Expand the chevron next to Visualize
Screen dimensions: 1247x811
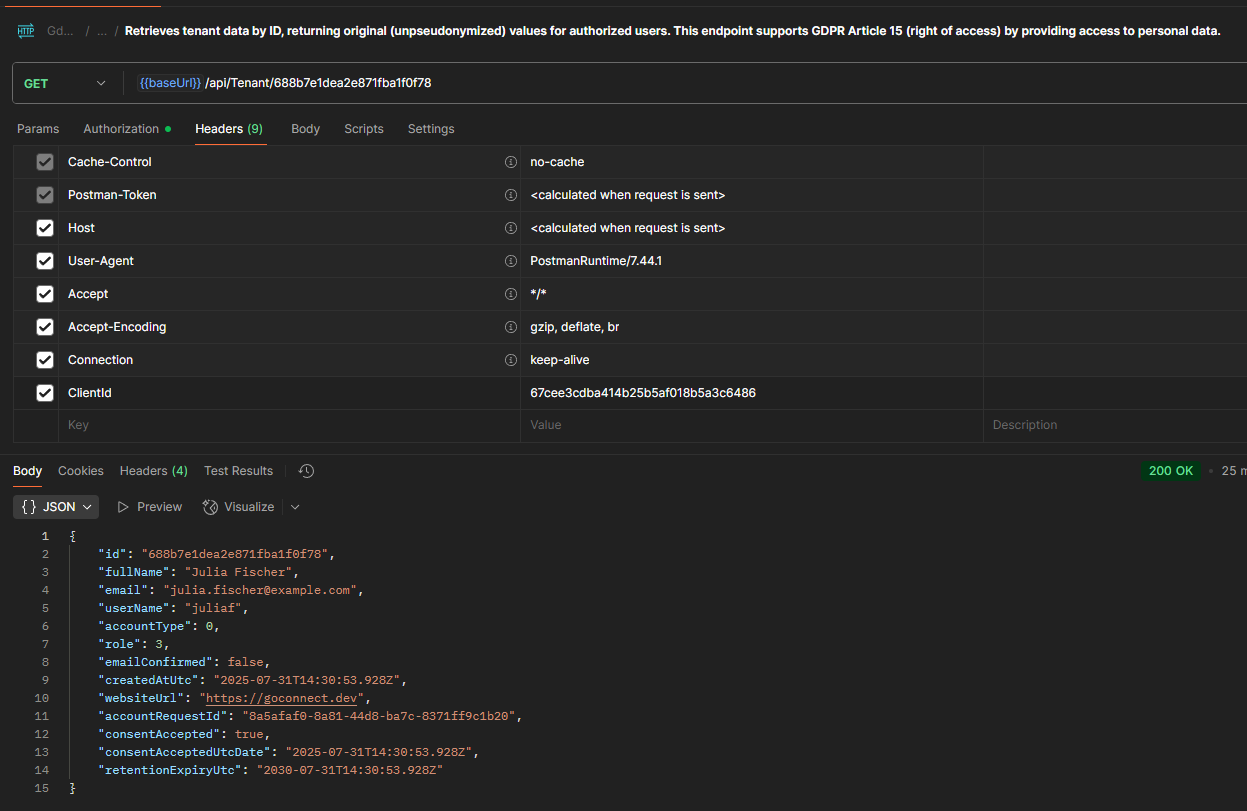295,507
